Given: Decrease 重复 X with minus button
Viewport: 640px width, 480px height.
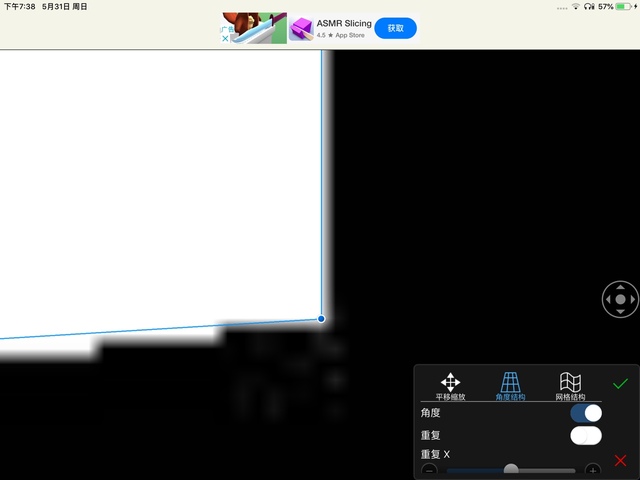Looking at the screenshot, I should (x=429, y=470).
